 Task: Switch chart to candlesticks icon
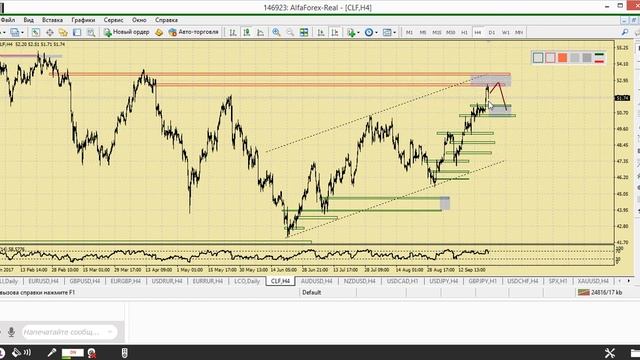click(247, 32)
